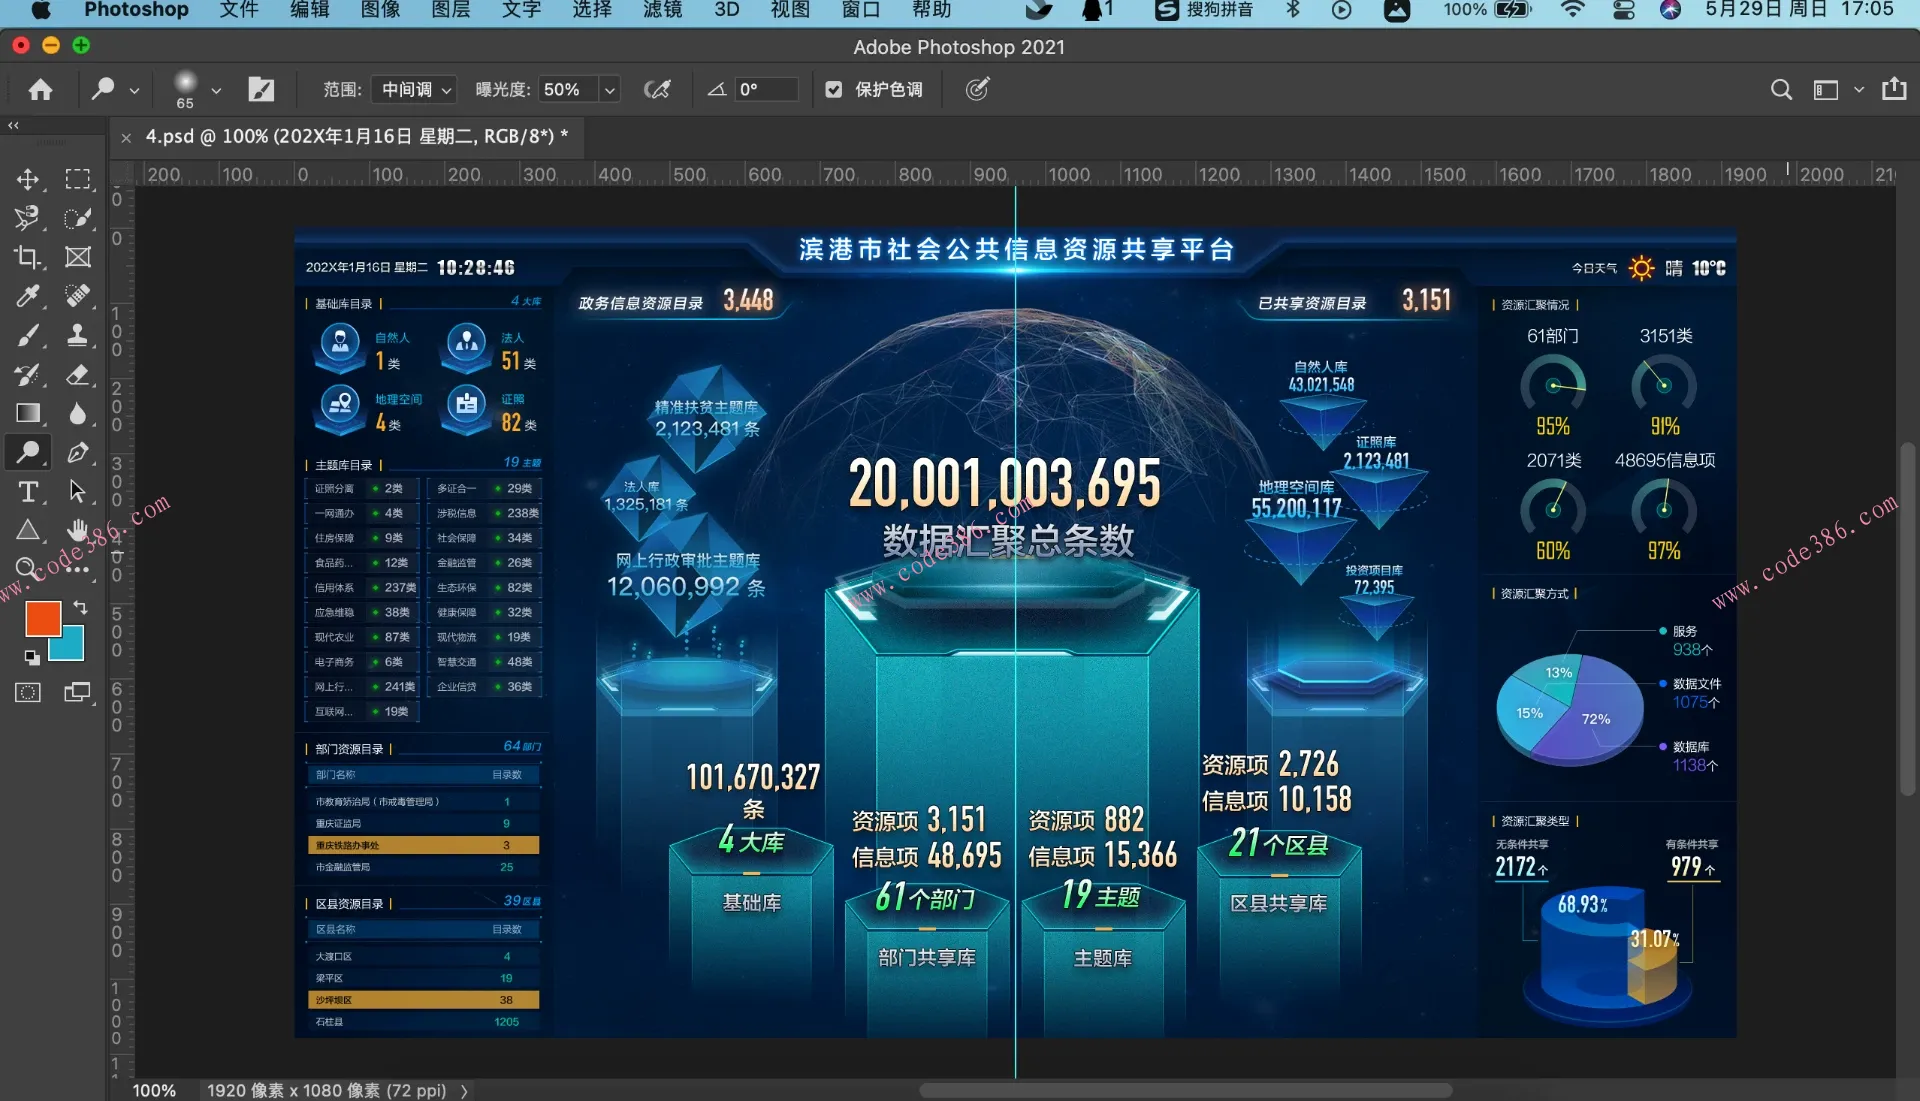Select the Pen tool
1920x1101 pixels.
click(x=77, y=452)
